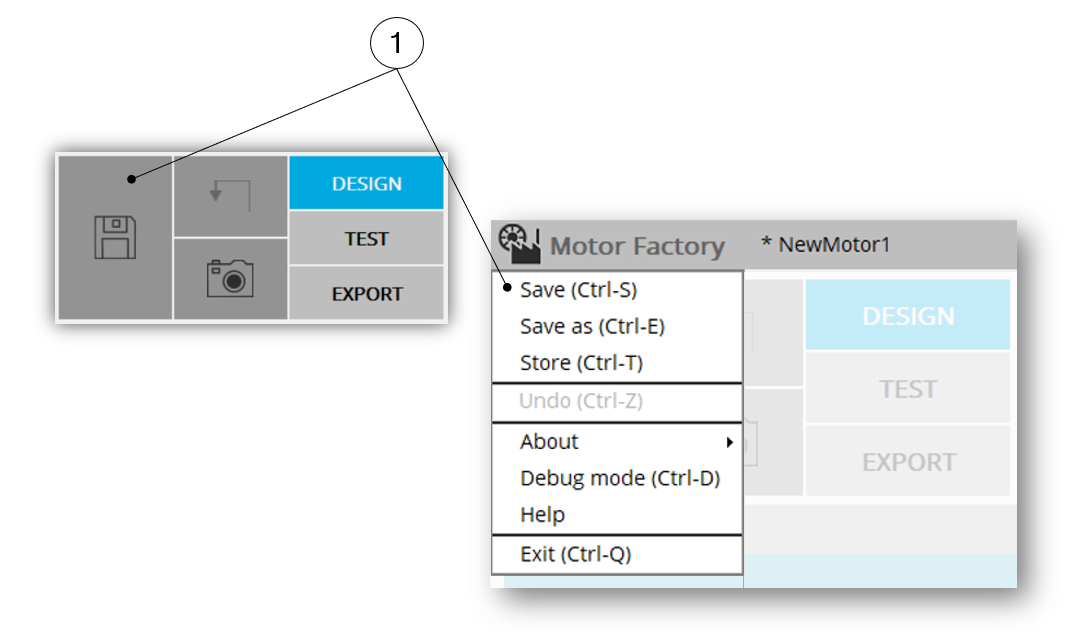The width and height of the screenshot is (1085, 636).
Task: Click dimmed DESIGN button behind menu
Action: (907, 316)
